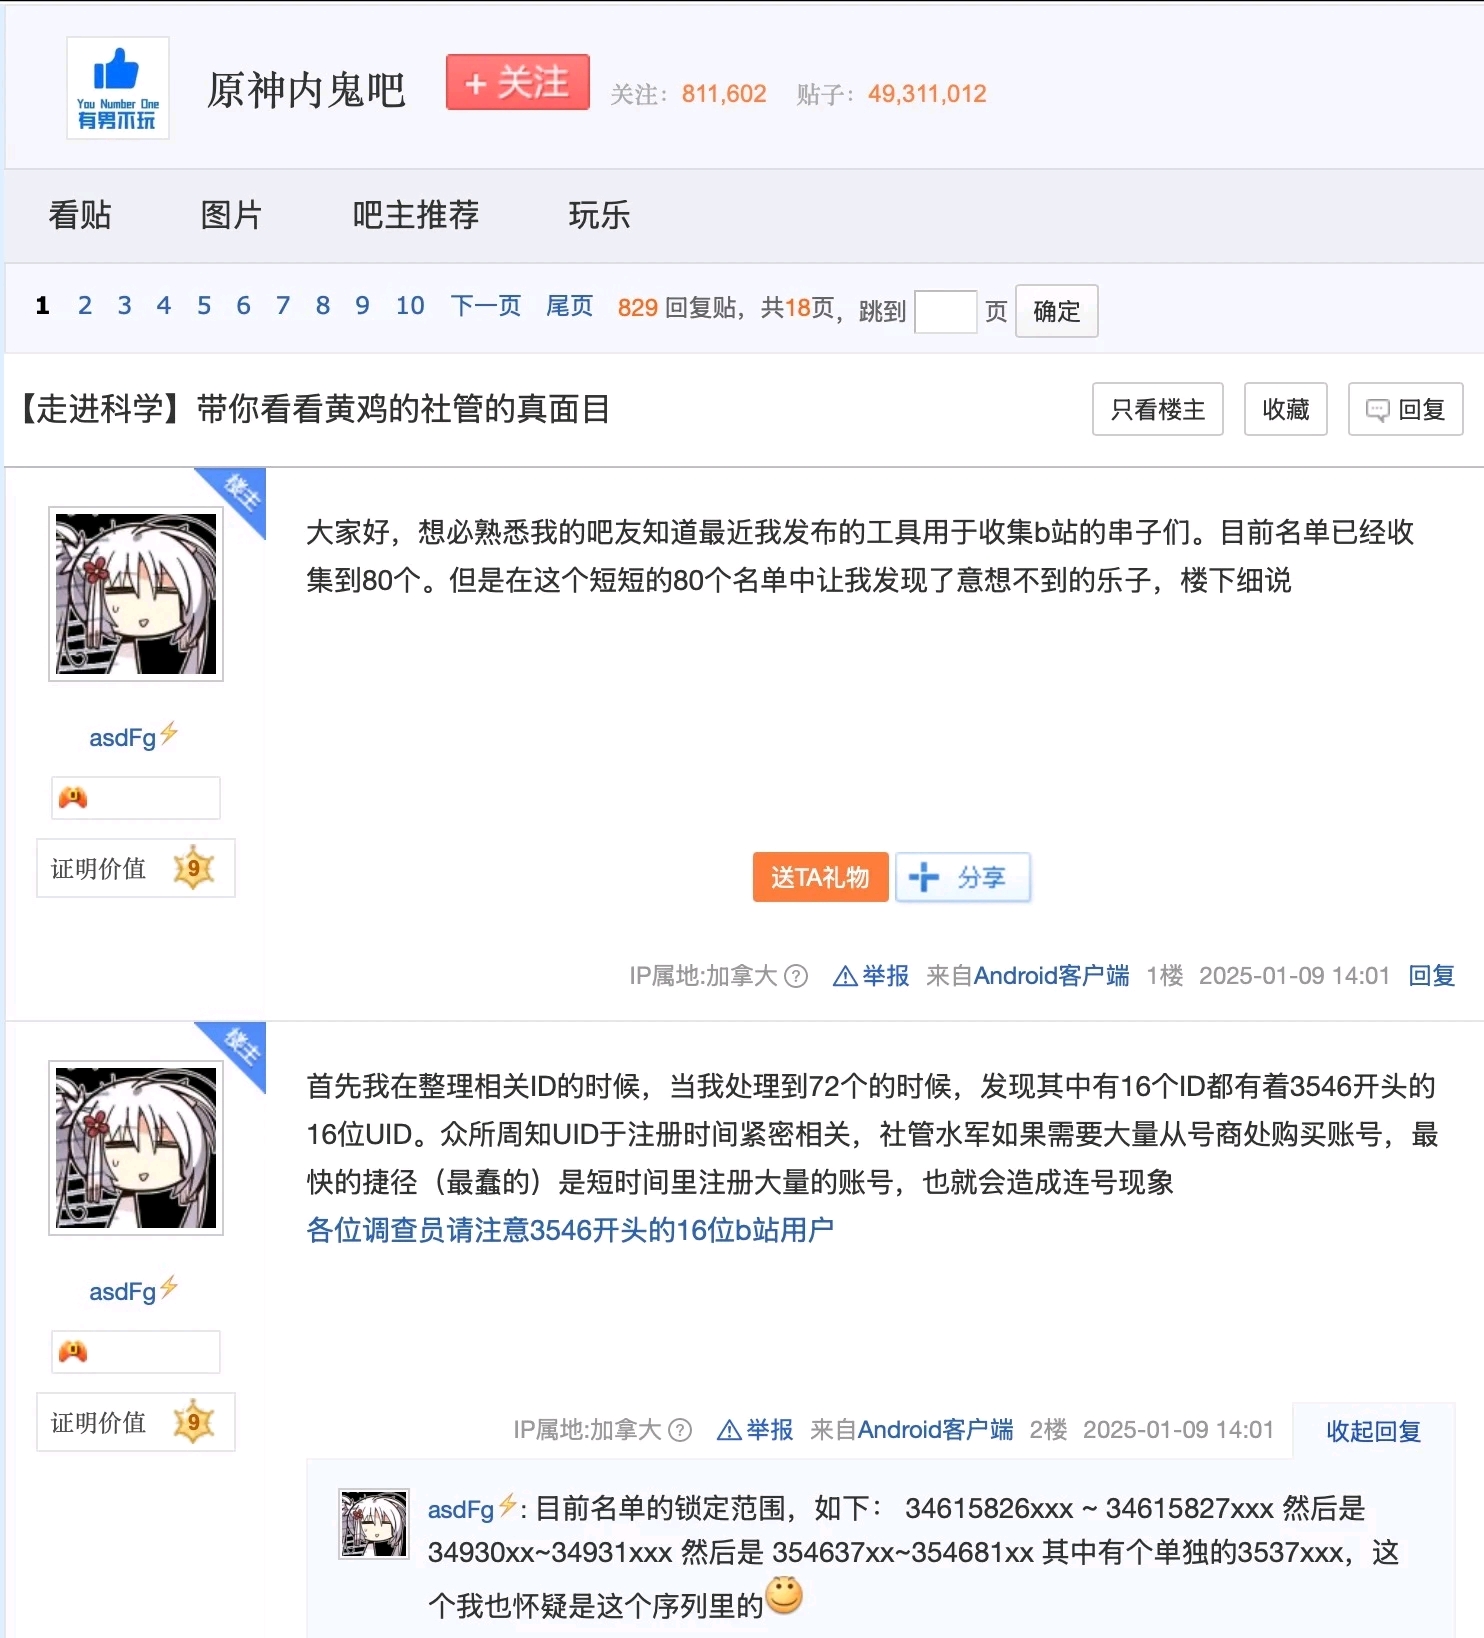Click the lightning bolt icon beside second asdFg username
The height and width of the screenshot is (1638, 1484).
click(169, 1287)
